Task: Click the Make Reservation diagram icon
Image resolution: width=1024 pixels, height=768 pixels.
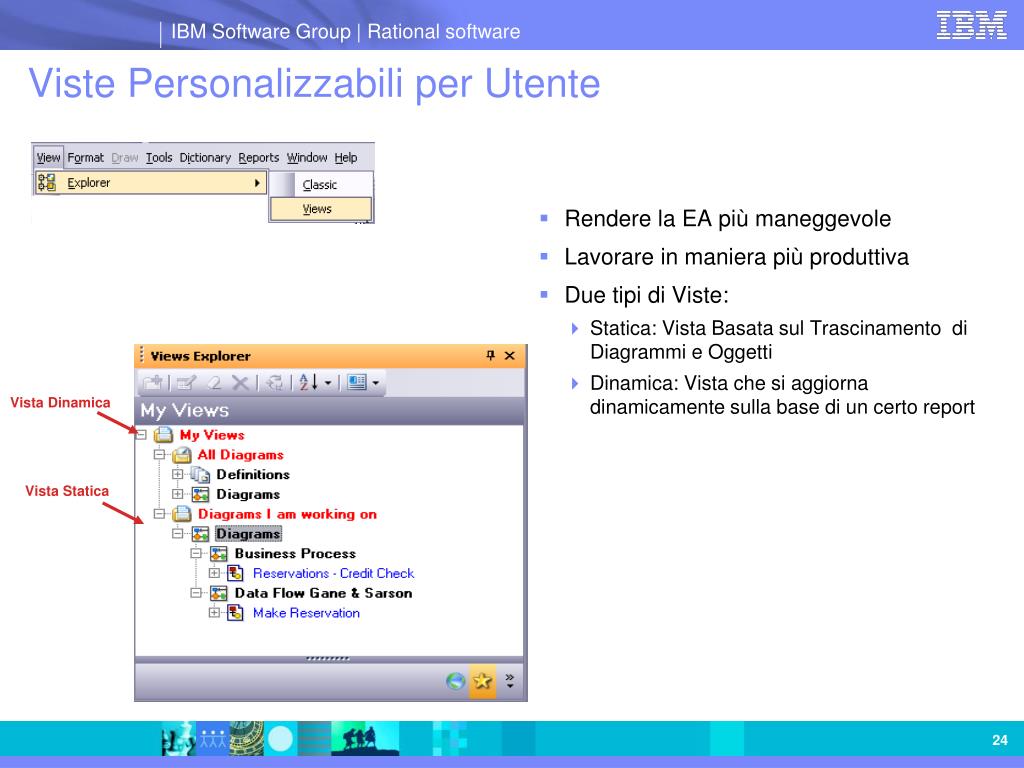Action: click(236, 613)
